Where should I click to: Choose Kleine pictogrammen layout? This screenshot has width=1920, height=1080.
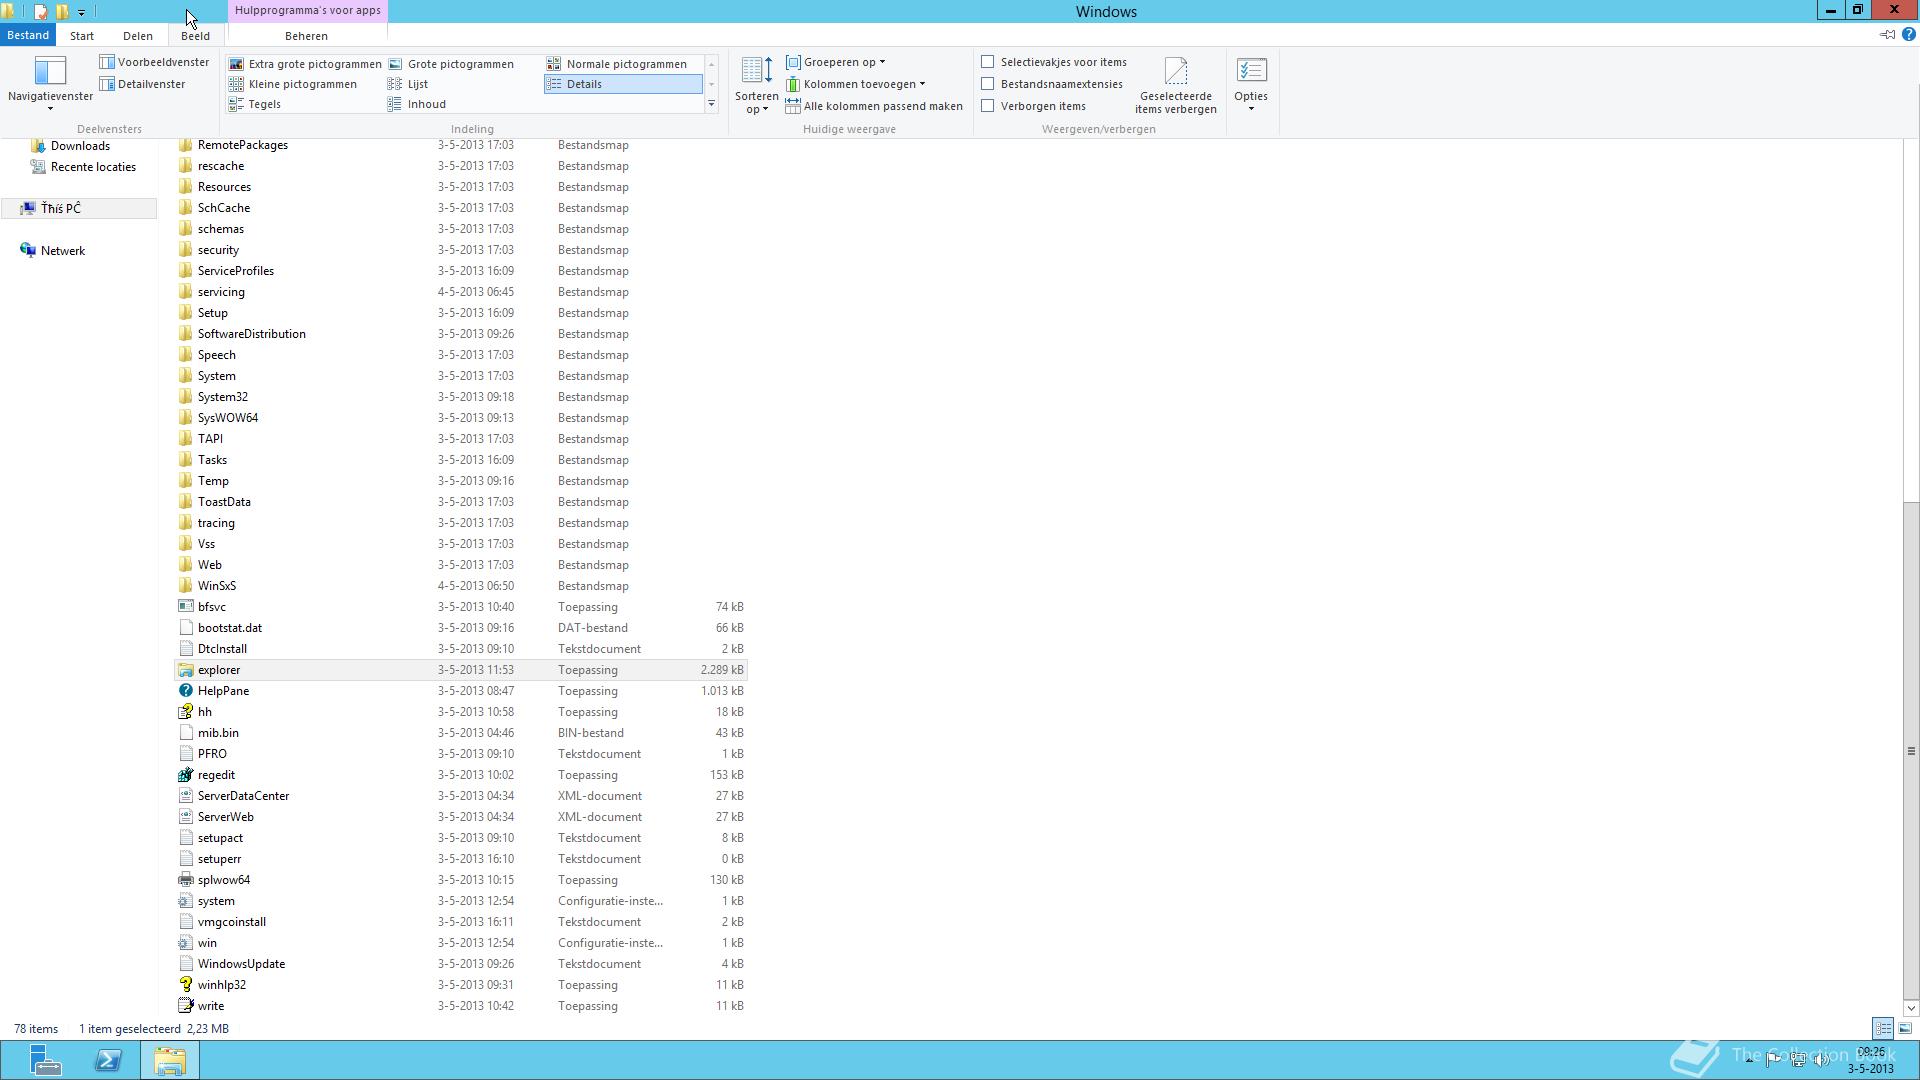(293, 84)
